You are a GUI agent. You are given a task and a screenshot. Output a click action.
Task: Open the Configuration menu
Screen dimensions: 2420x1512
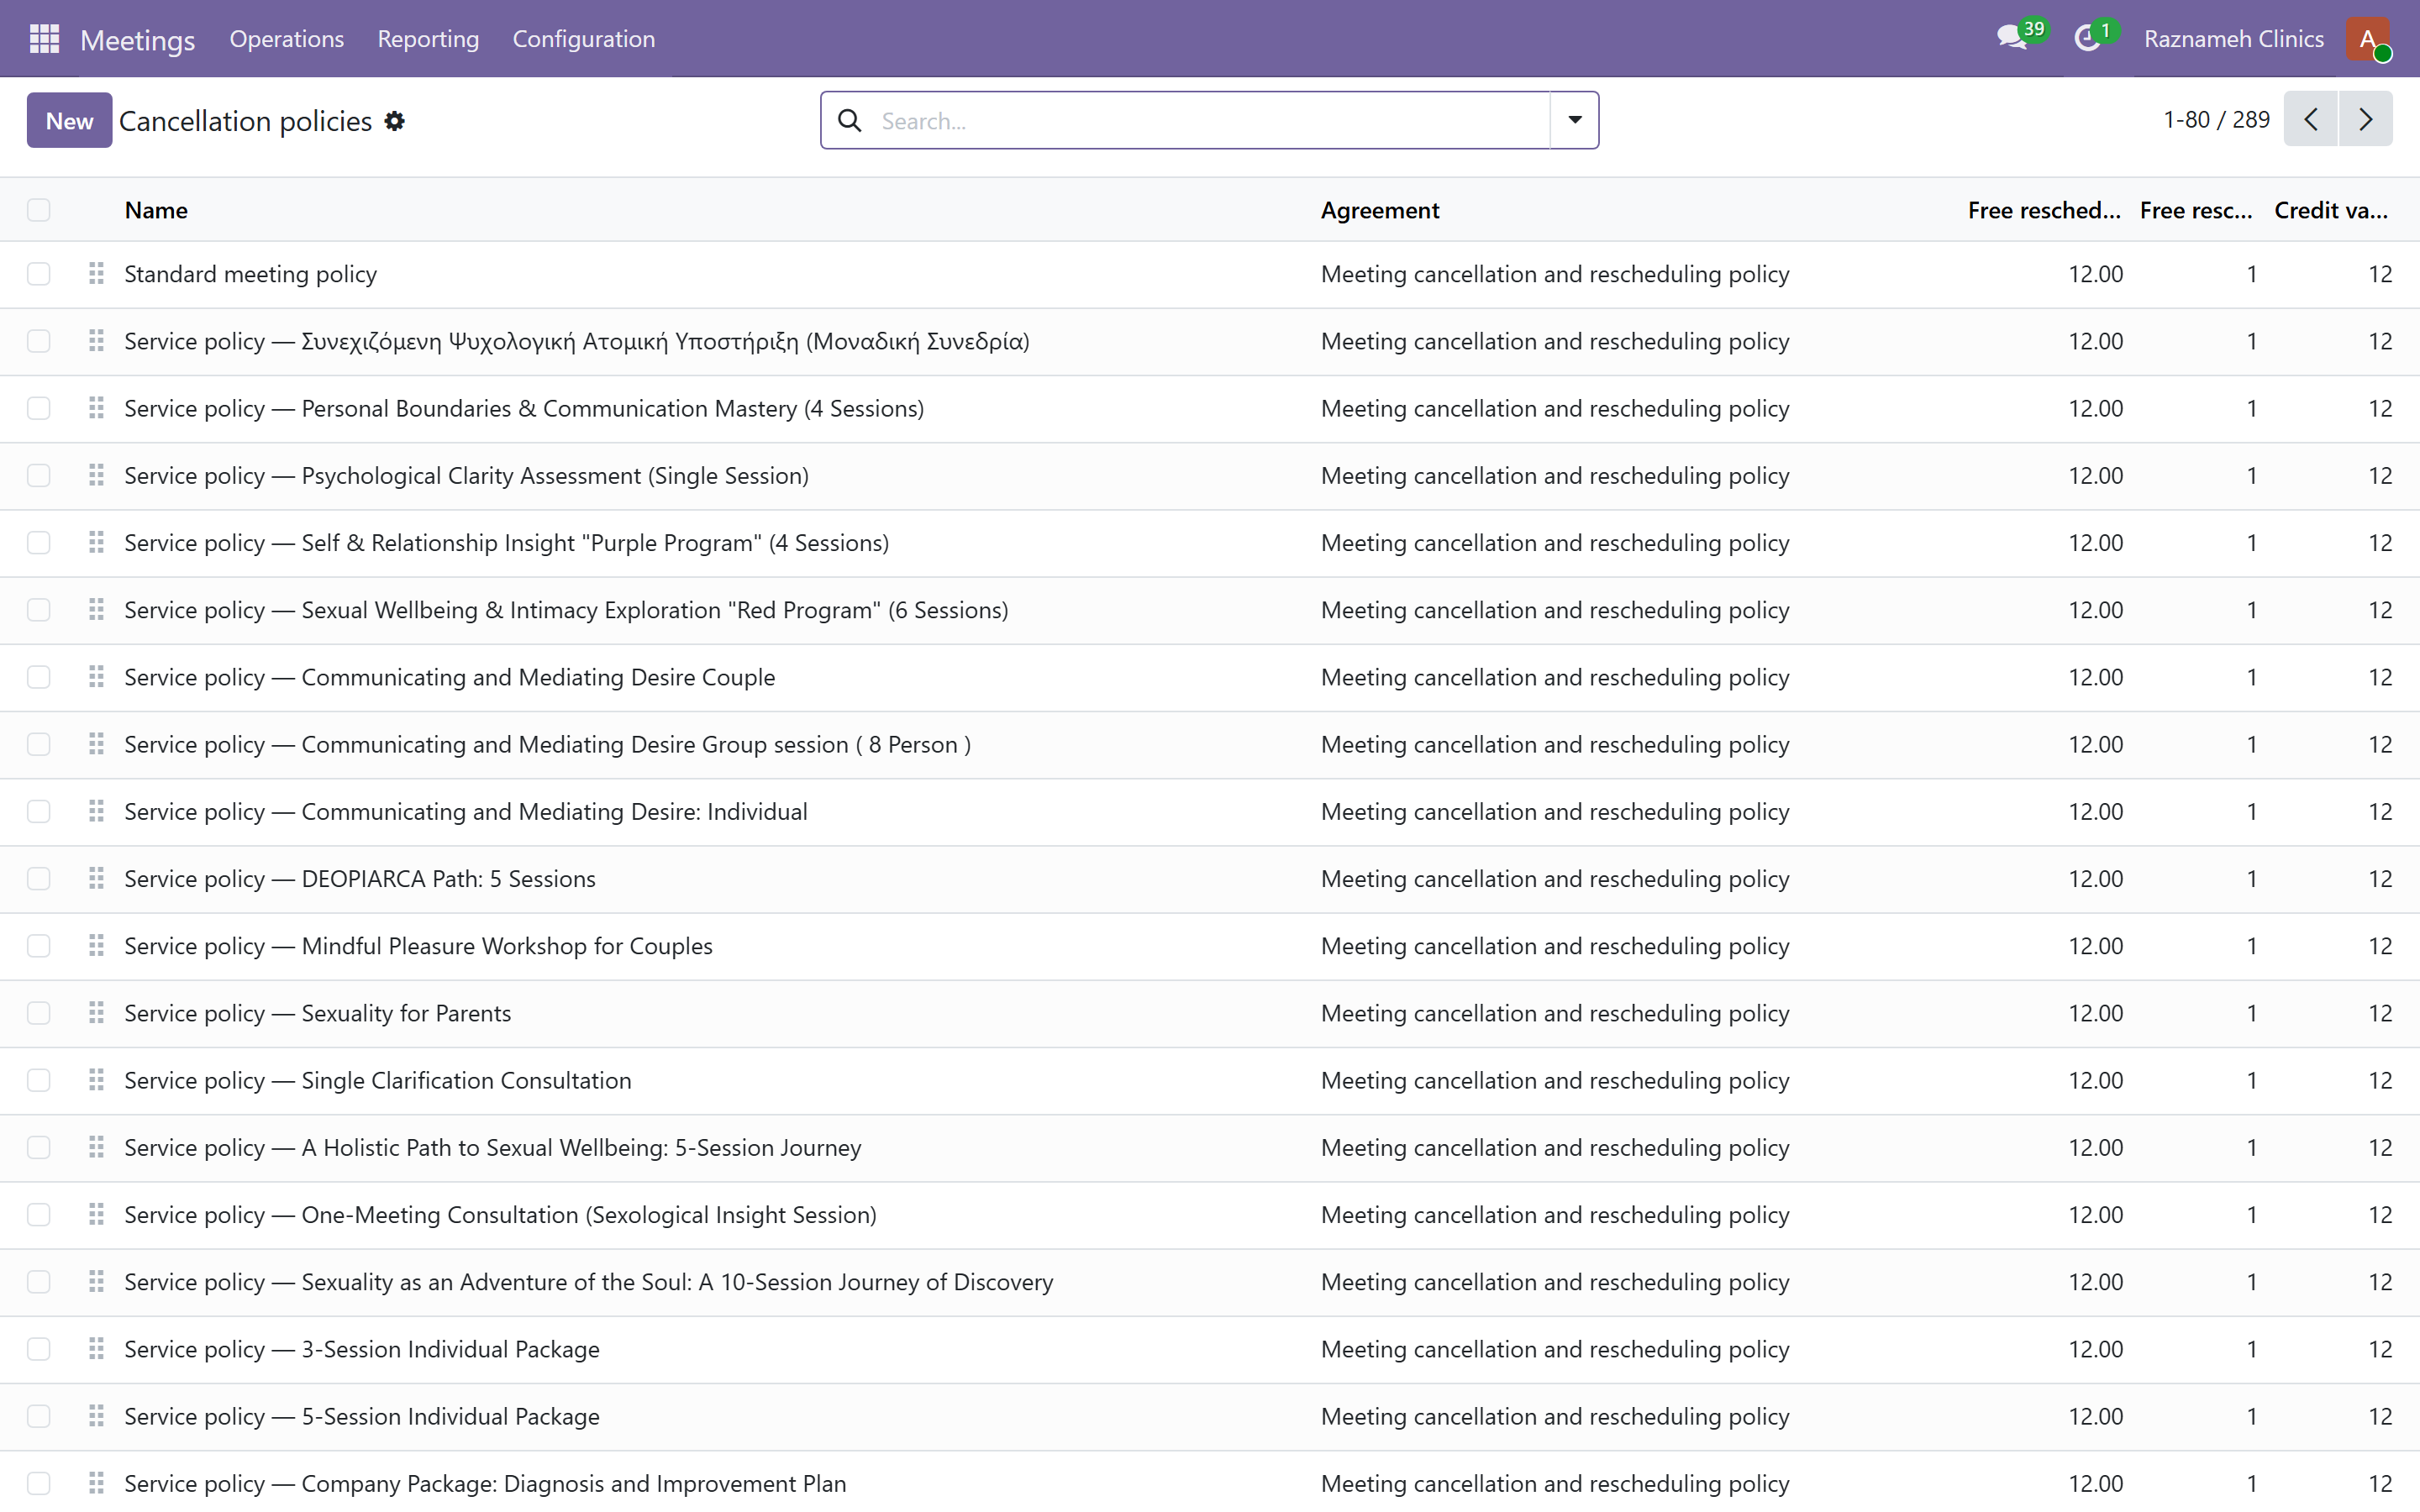pyautogui.click(x=584, y=39)
